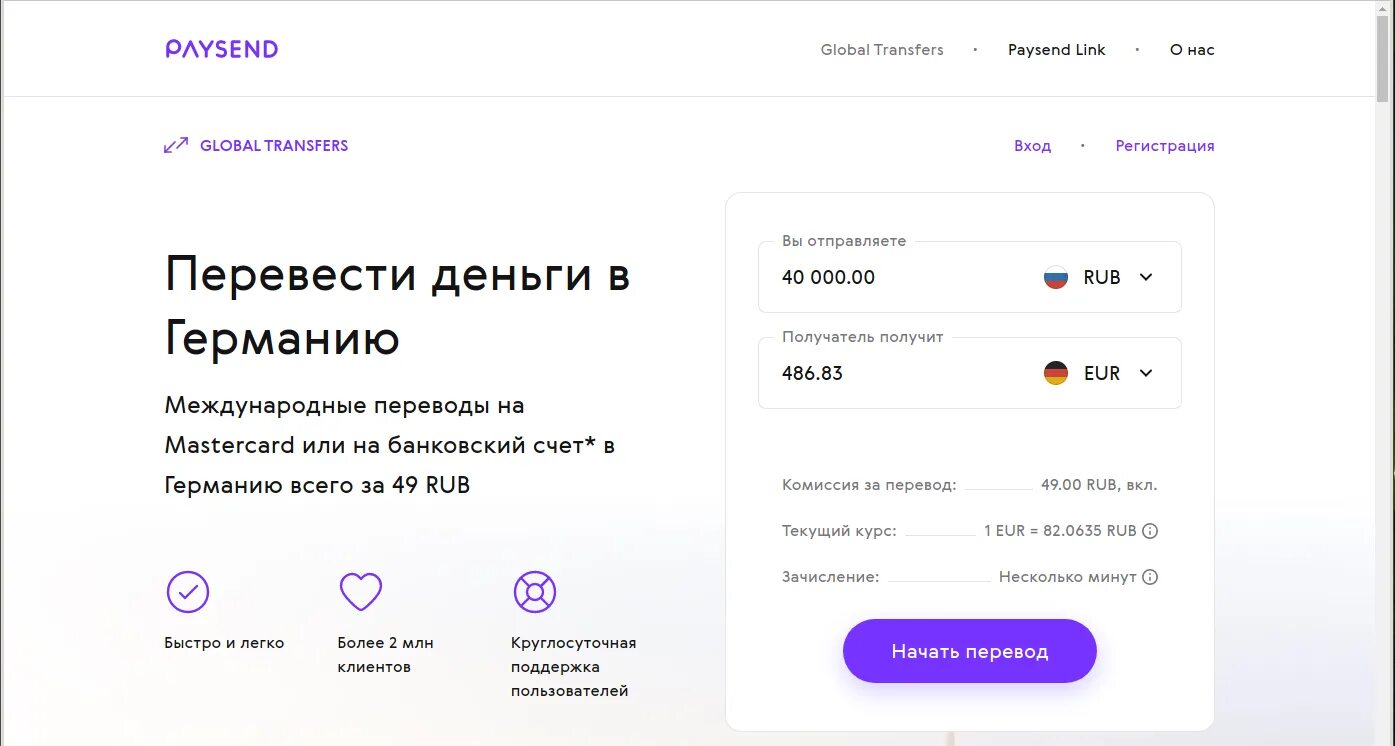Screen dimensions: 1395x746
Task: Click the German flag icon
Action: 1056,373
